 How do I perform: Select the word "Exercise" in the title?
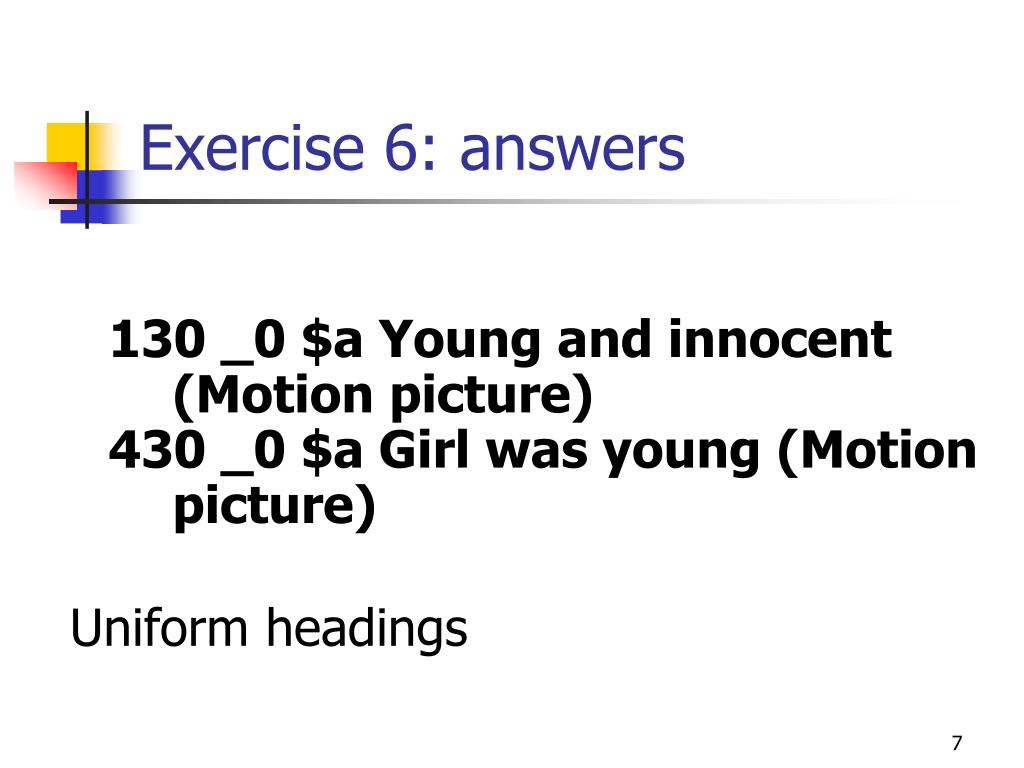[251, 149]
